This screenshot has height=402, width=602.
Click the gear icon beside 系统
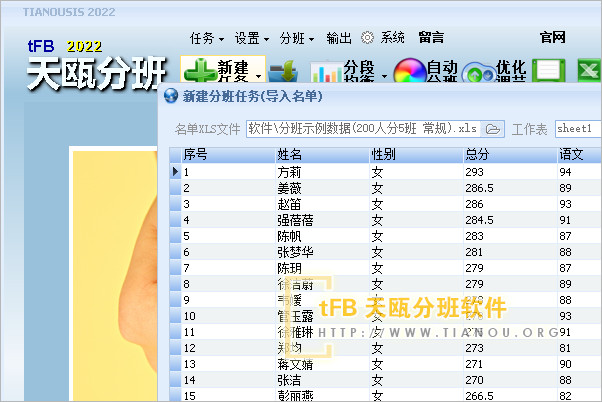tap(367, 38)
